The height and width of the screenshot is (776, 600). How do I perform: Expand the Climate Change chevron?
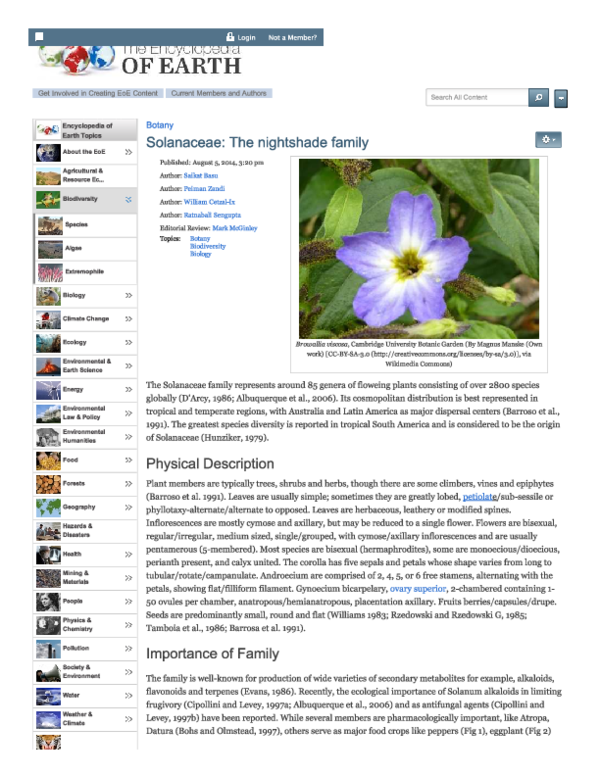click(x=129, y=319)
